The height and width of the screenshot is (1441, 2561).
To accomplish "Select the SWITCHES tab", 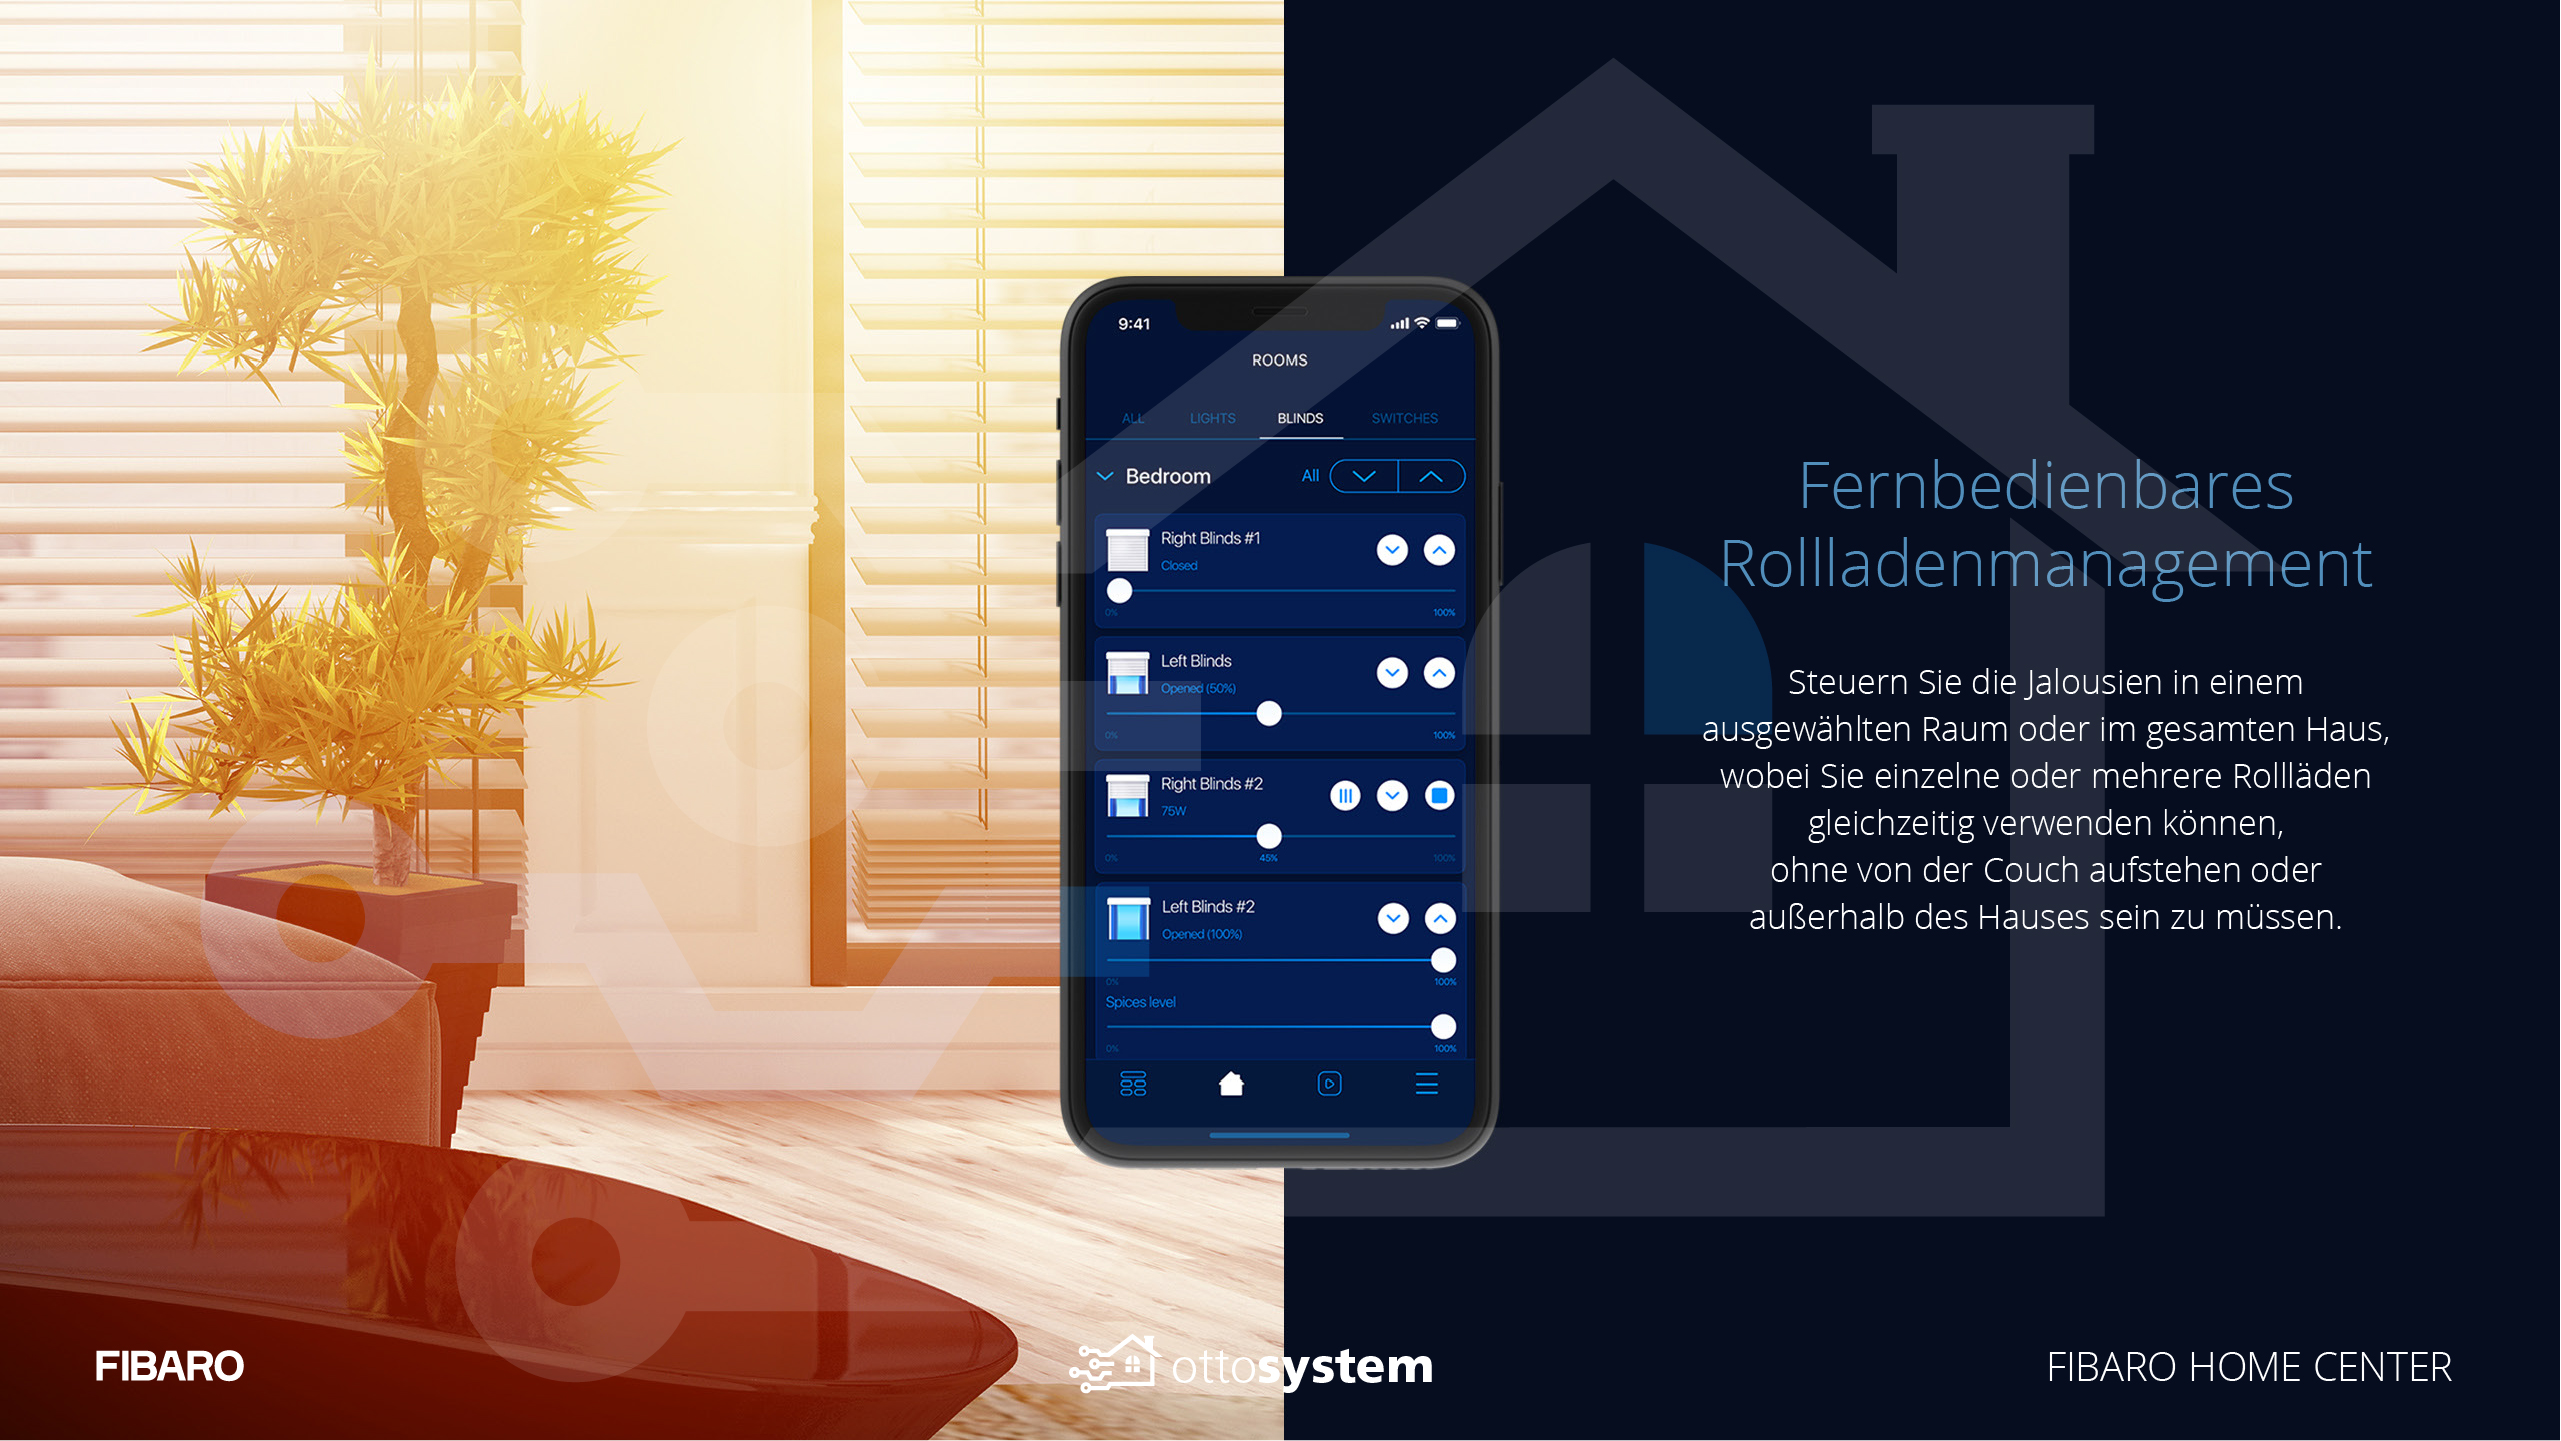I will point(1404,417).
